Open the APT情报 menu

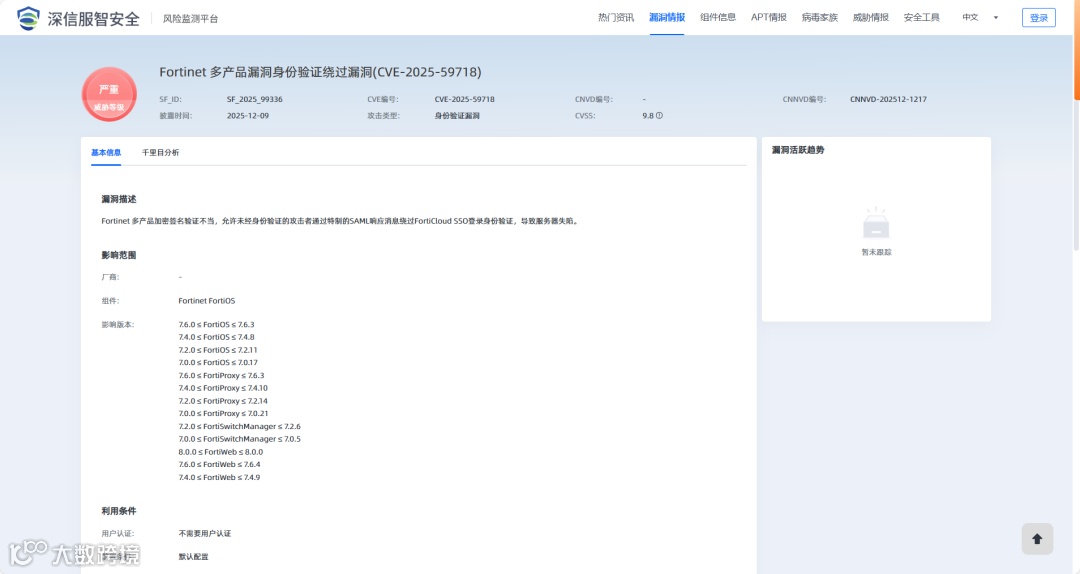pos(769,17)
